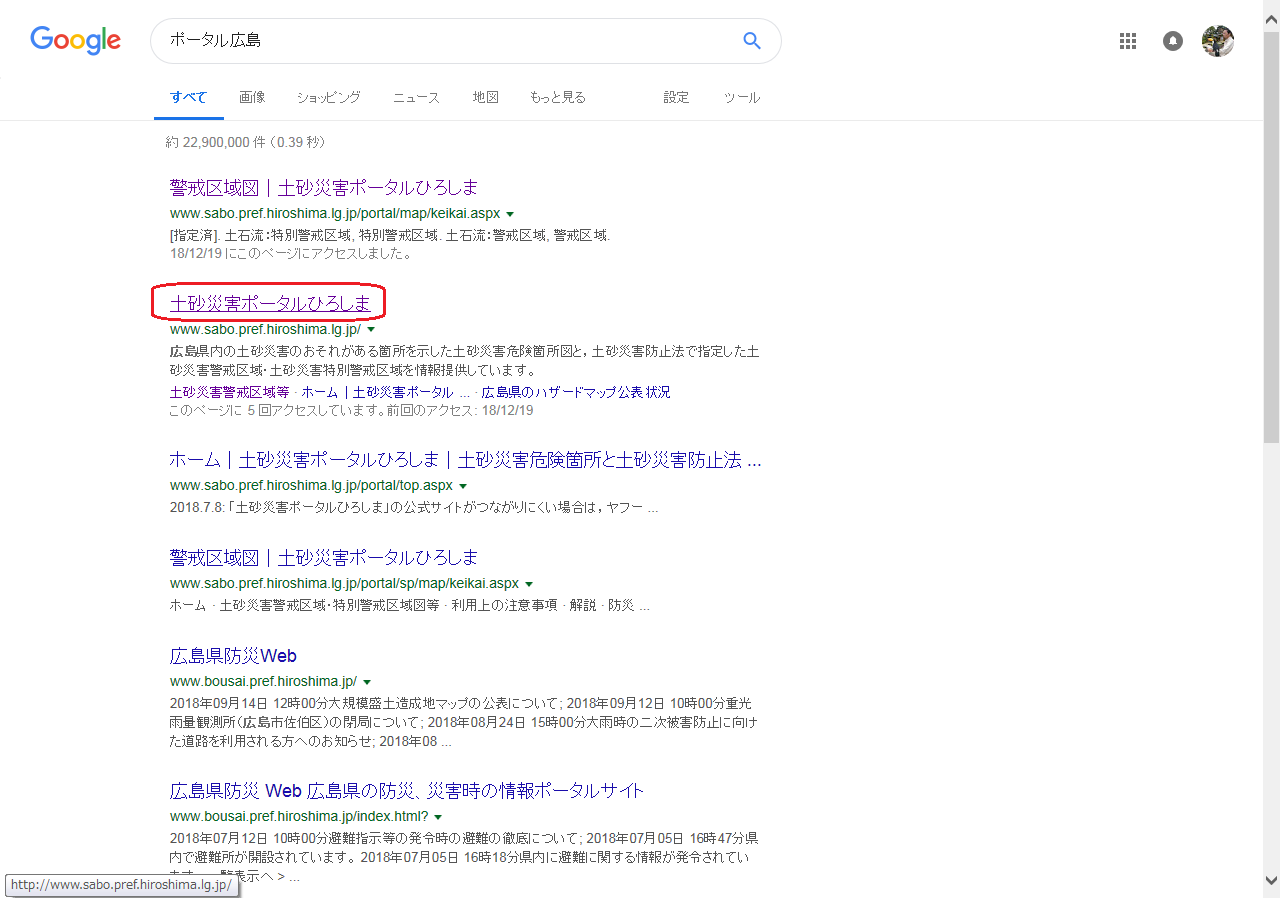This screenshot has height=898, width=1280.
Task: Expand arrow beside www.bousai.pref.hiroshima.jp/ URL
Action: click(367, 681)
